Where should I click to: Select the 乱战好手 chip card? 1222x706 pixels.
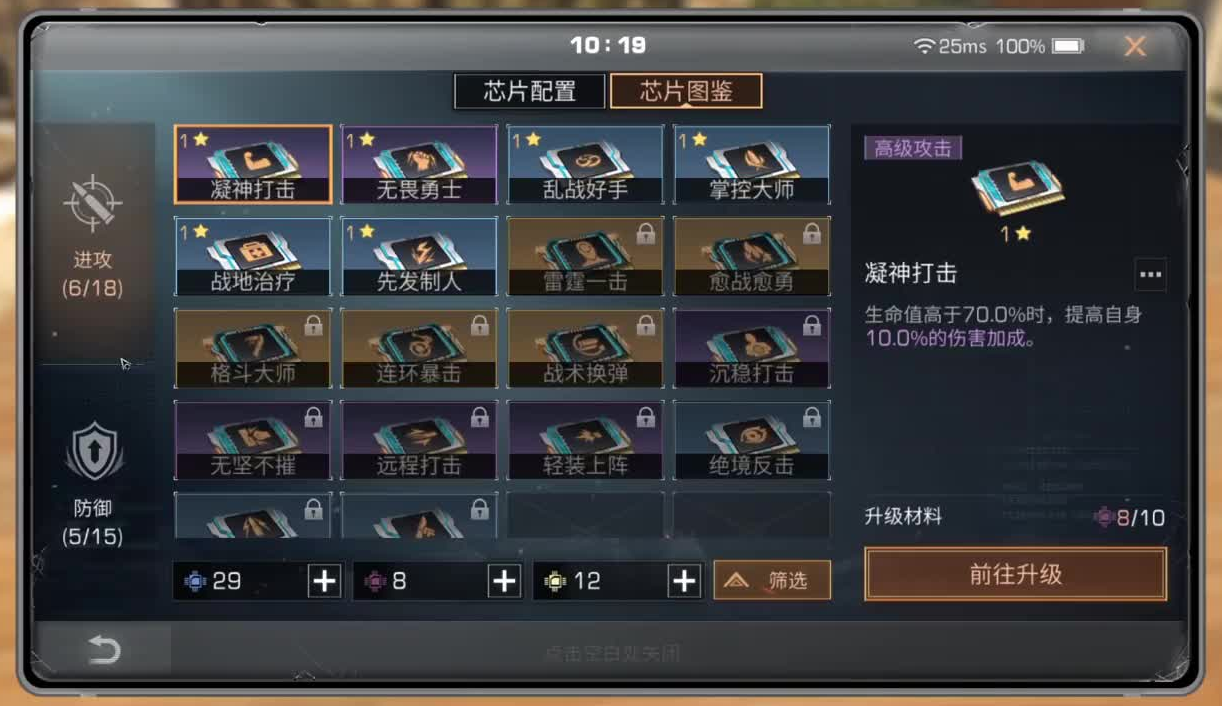[x=585, y=165]
